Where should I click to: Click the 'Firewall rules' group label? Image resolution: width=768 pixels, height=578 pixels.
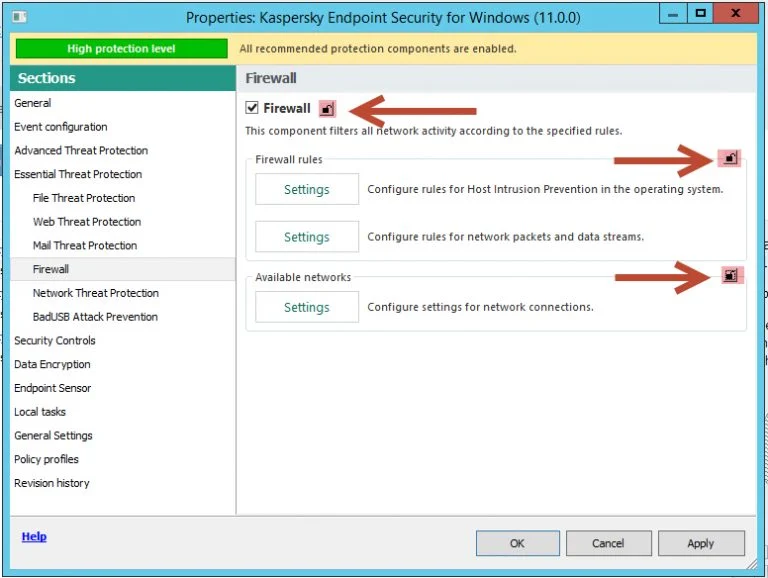[x=288, y=160]
